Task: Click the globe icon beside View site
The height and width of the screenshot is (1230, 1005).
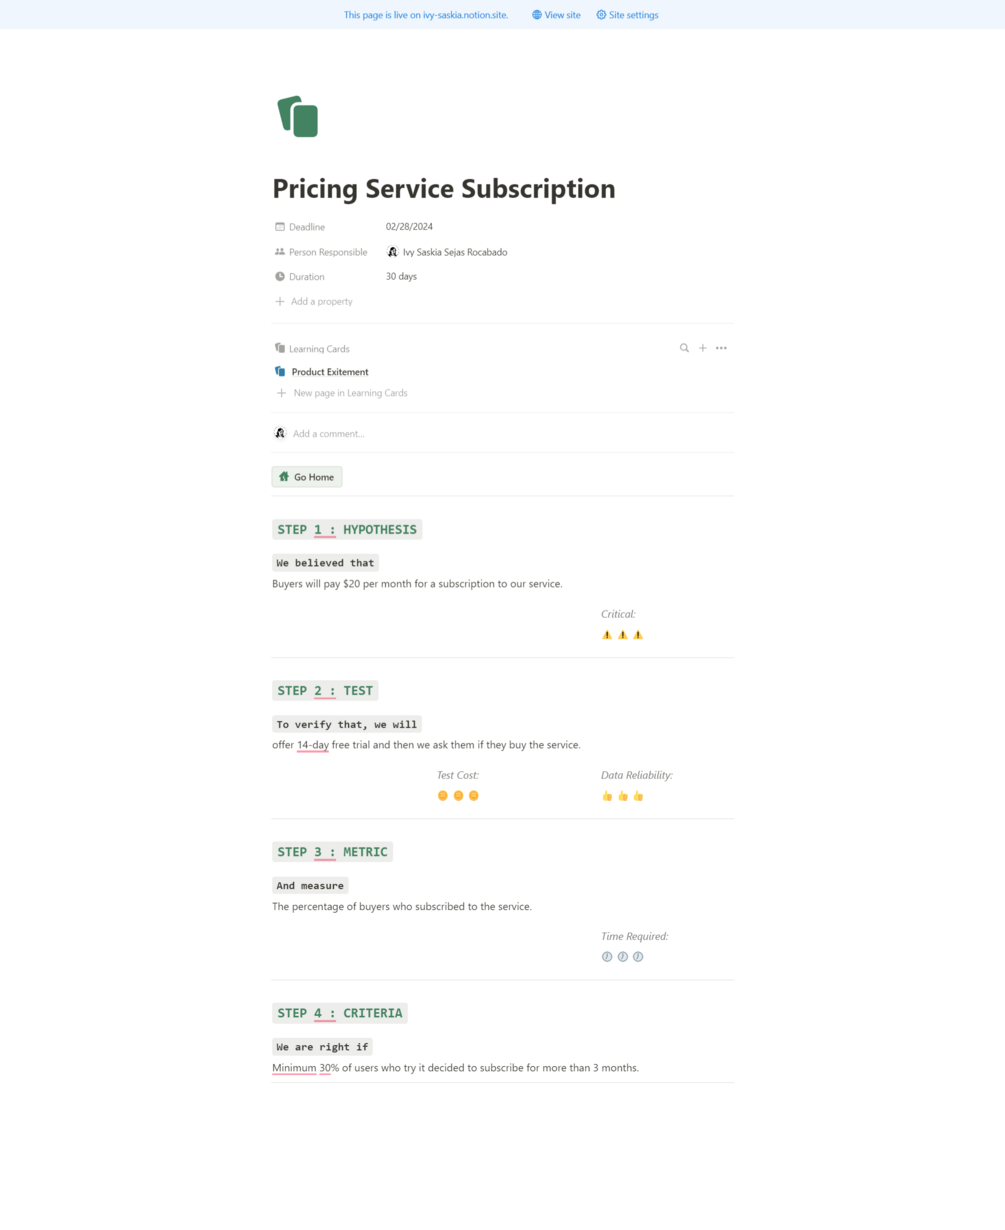Action: (537, 15)
